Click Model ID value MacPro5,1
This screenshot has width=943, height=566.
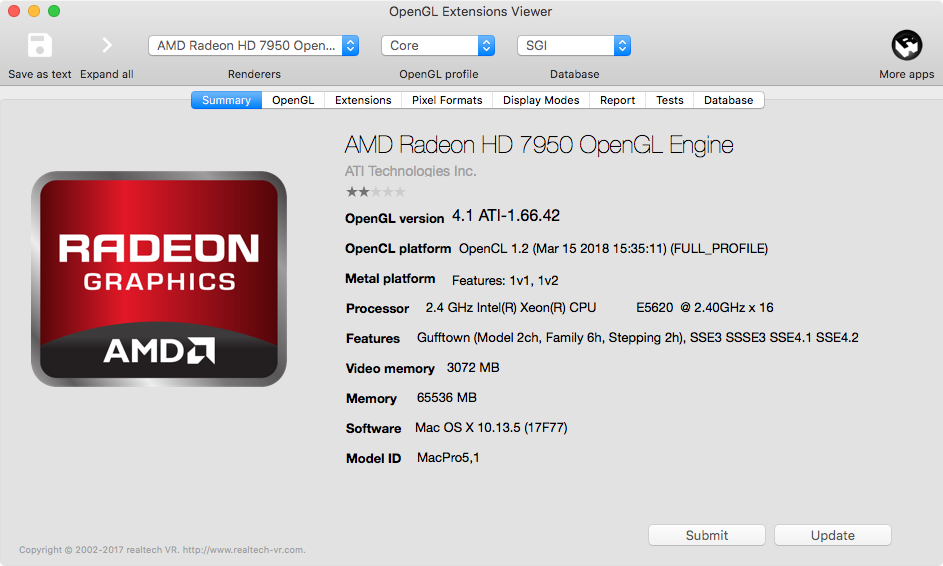448,458
